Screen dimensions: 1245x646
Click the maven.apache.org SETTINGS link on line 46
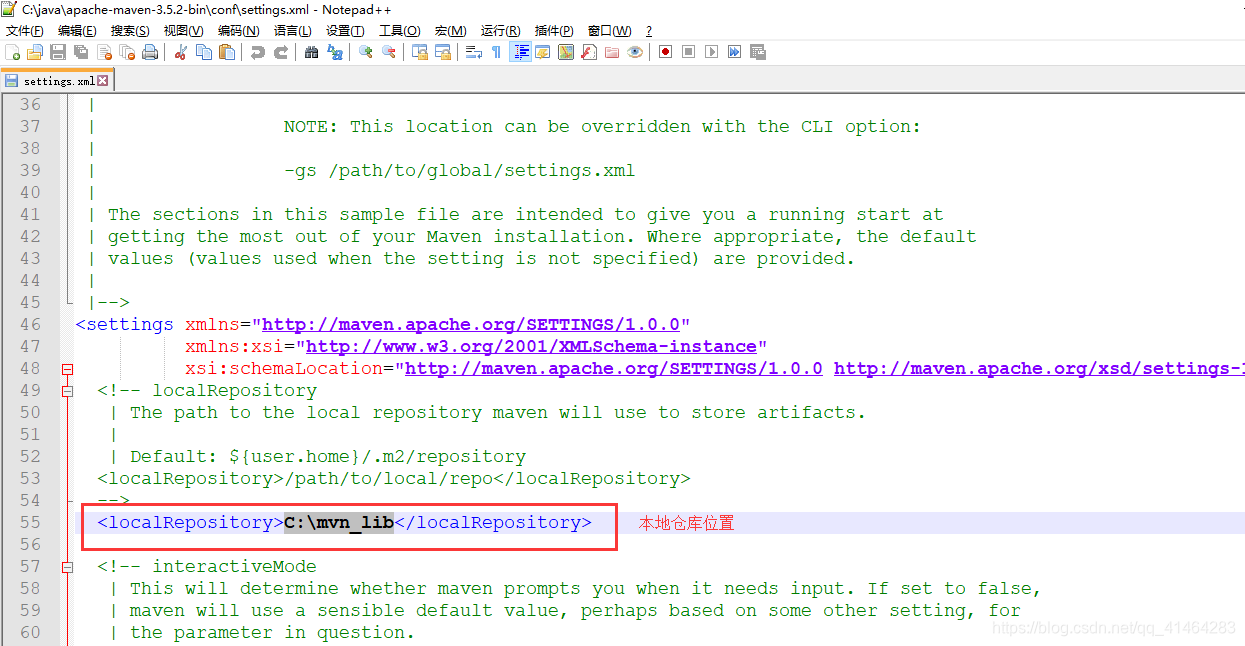[x=471, y=325]
